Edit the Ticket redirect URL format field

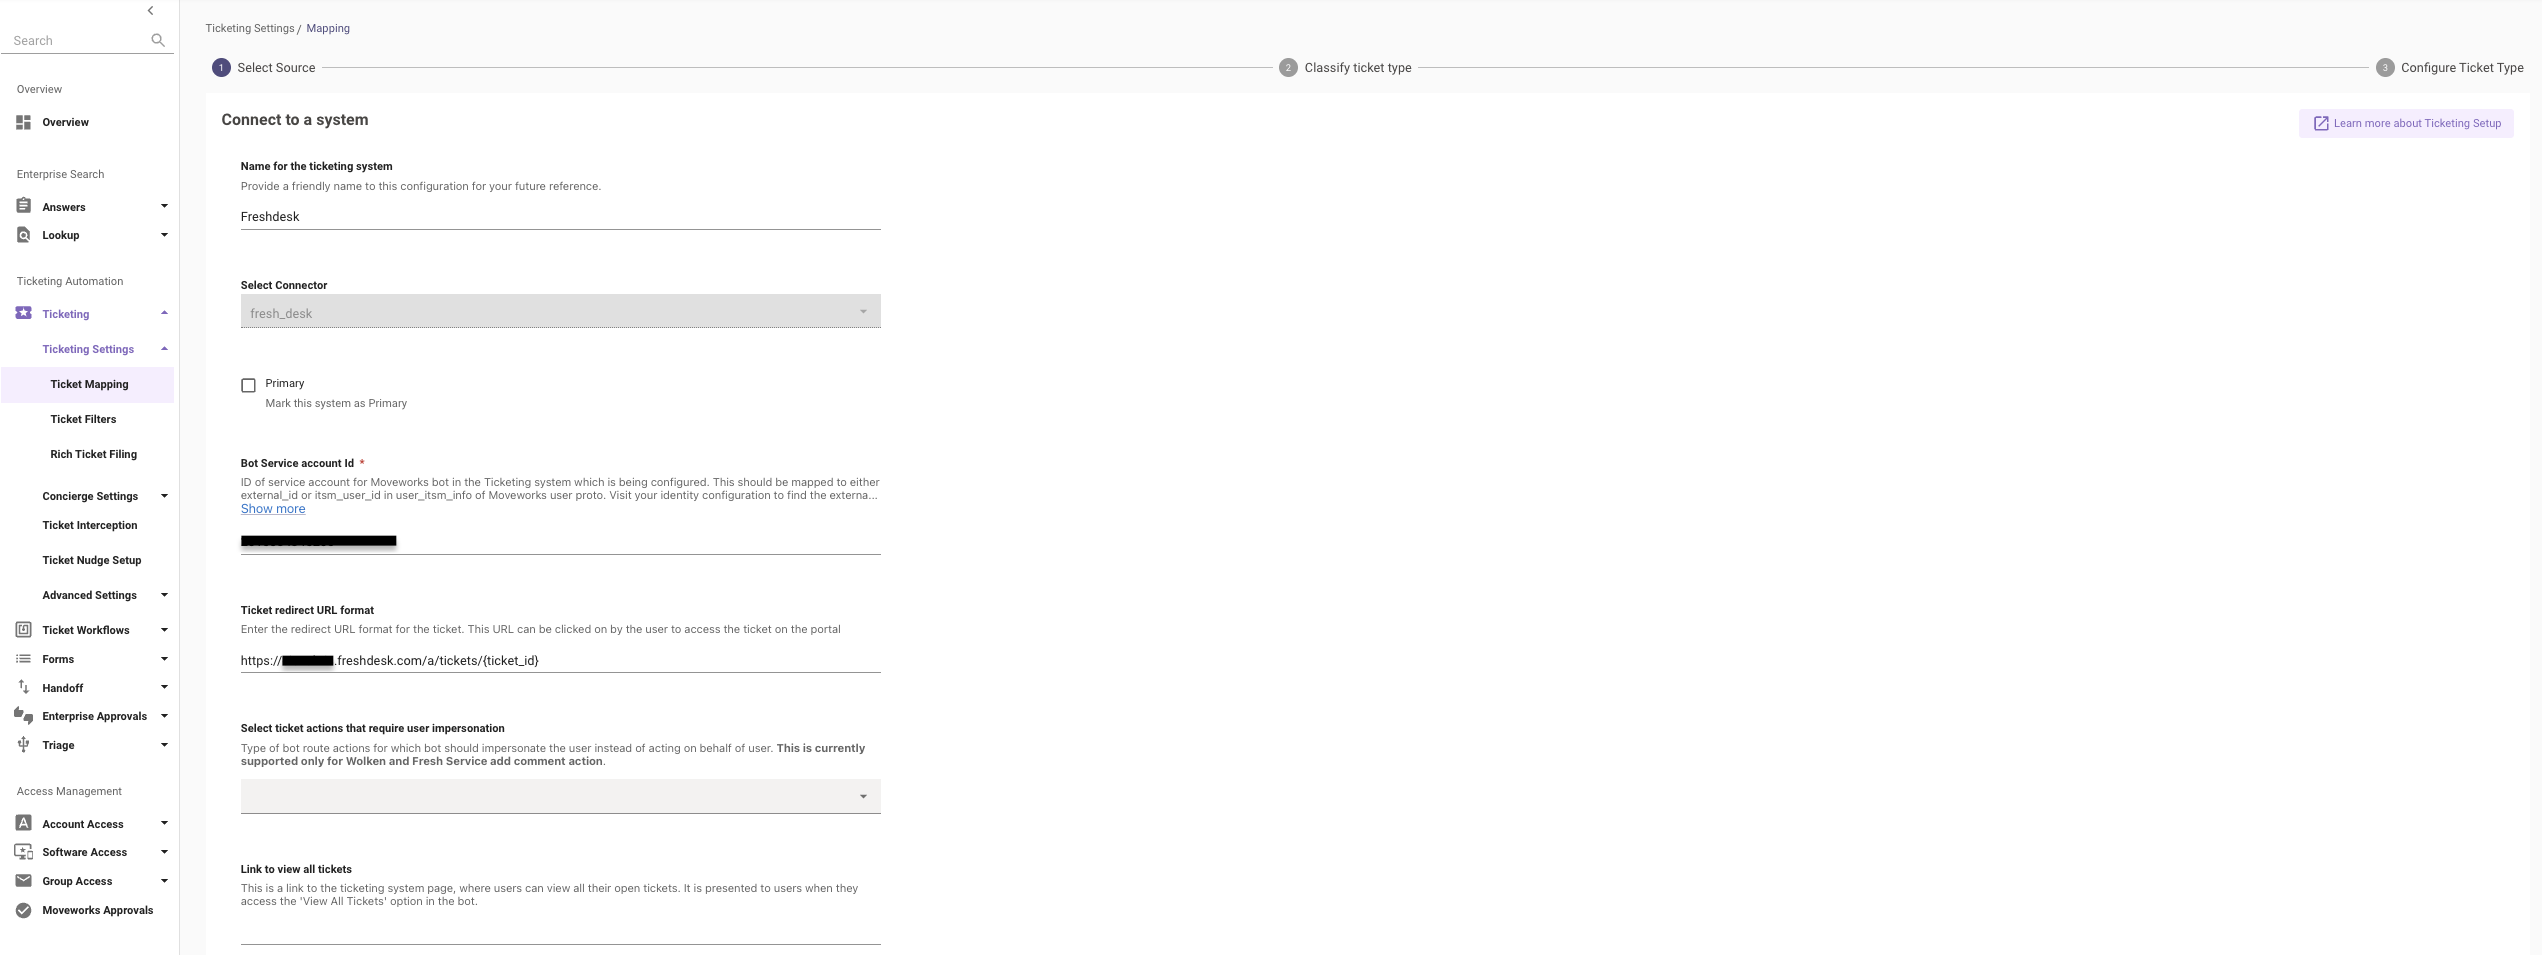click(x=560, y=660)
